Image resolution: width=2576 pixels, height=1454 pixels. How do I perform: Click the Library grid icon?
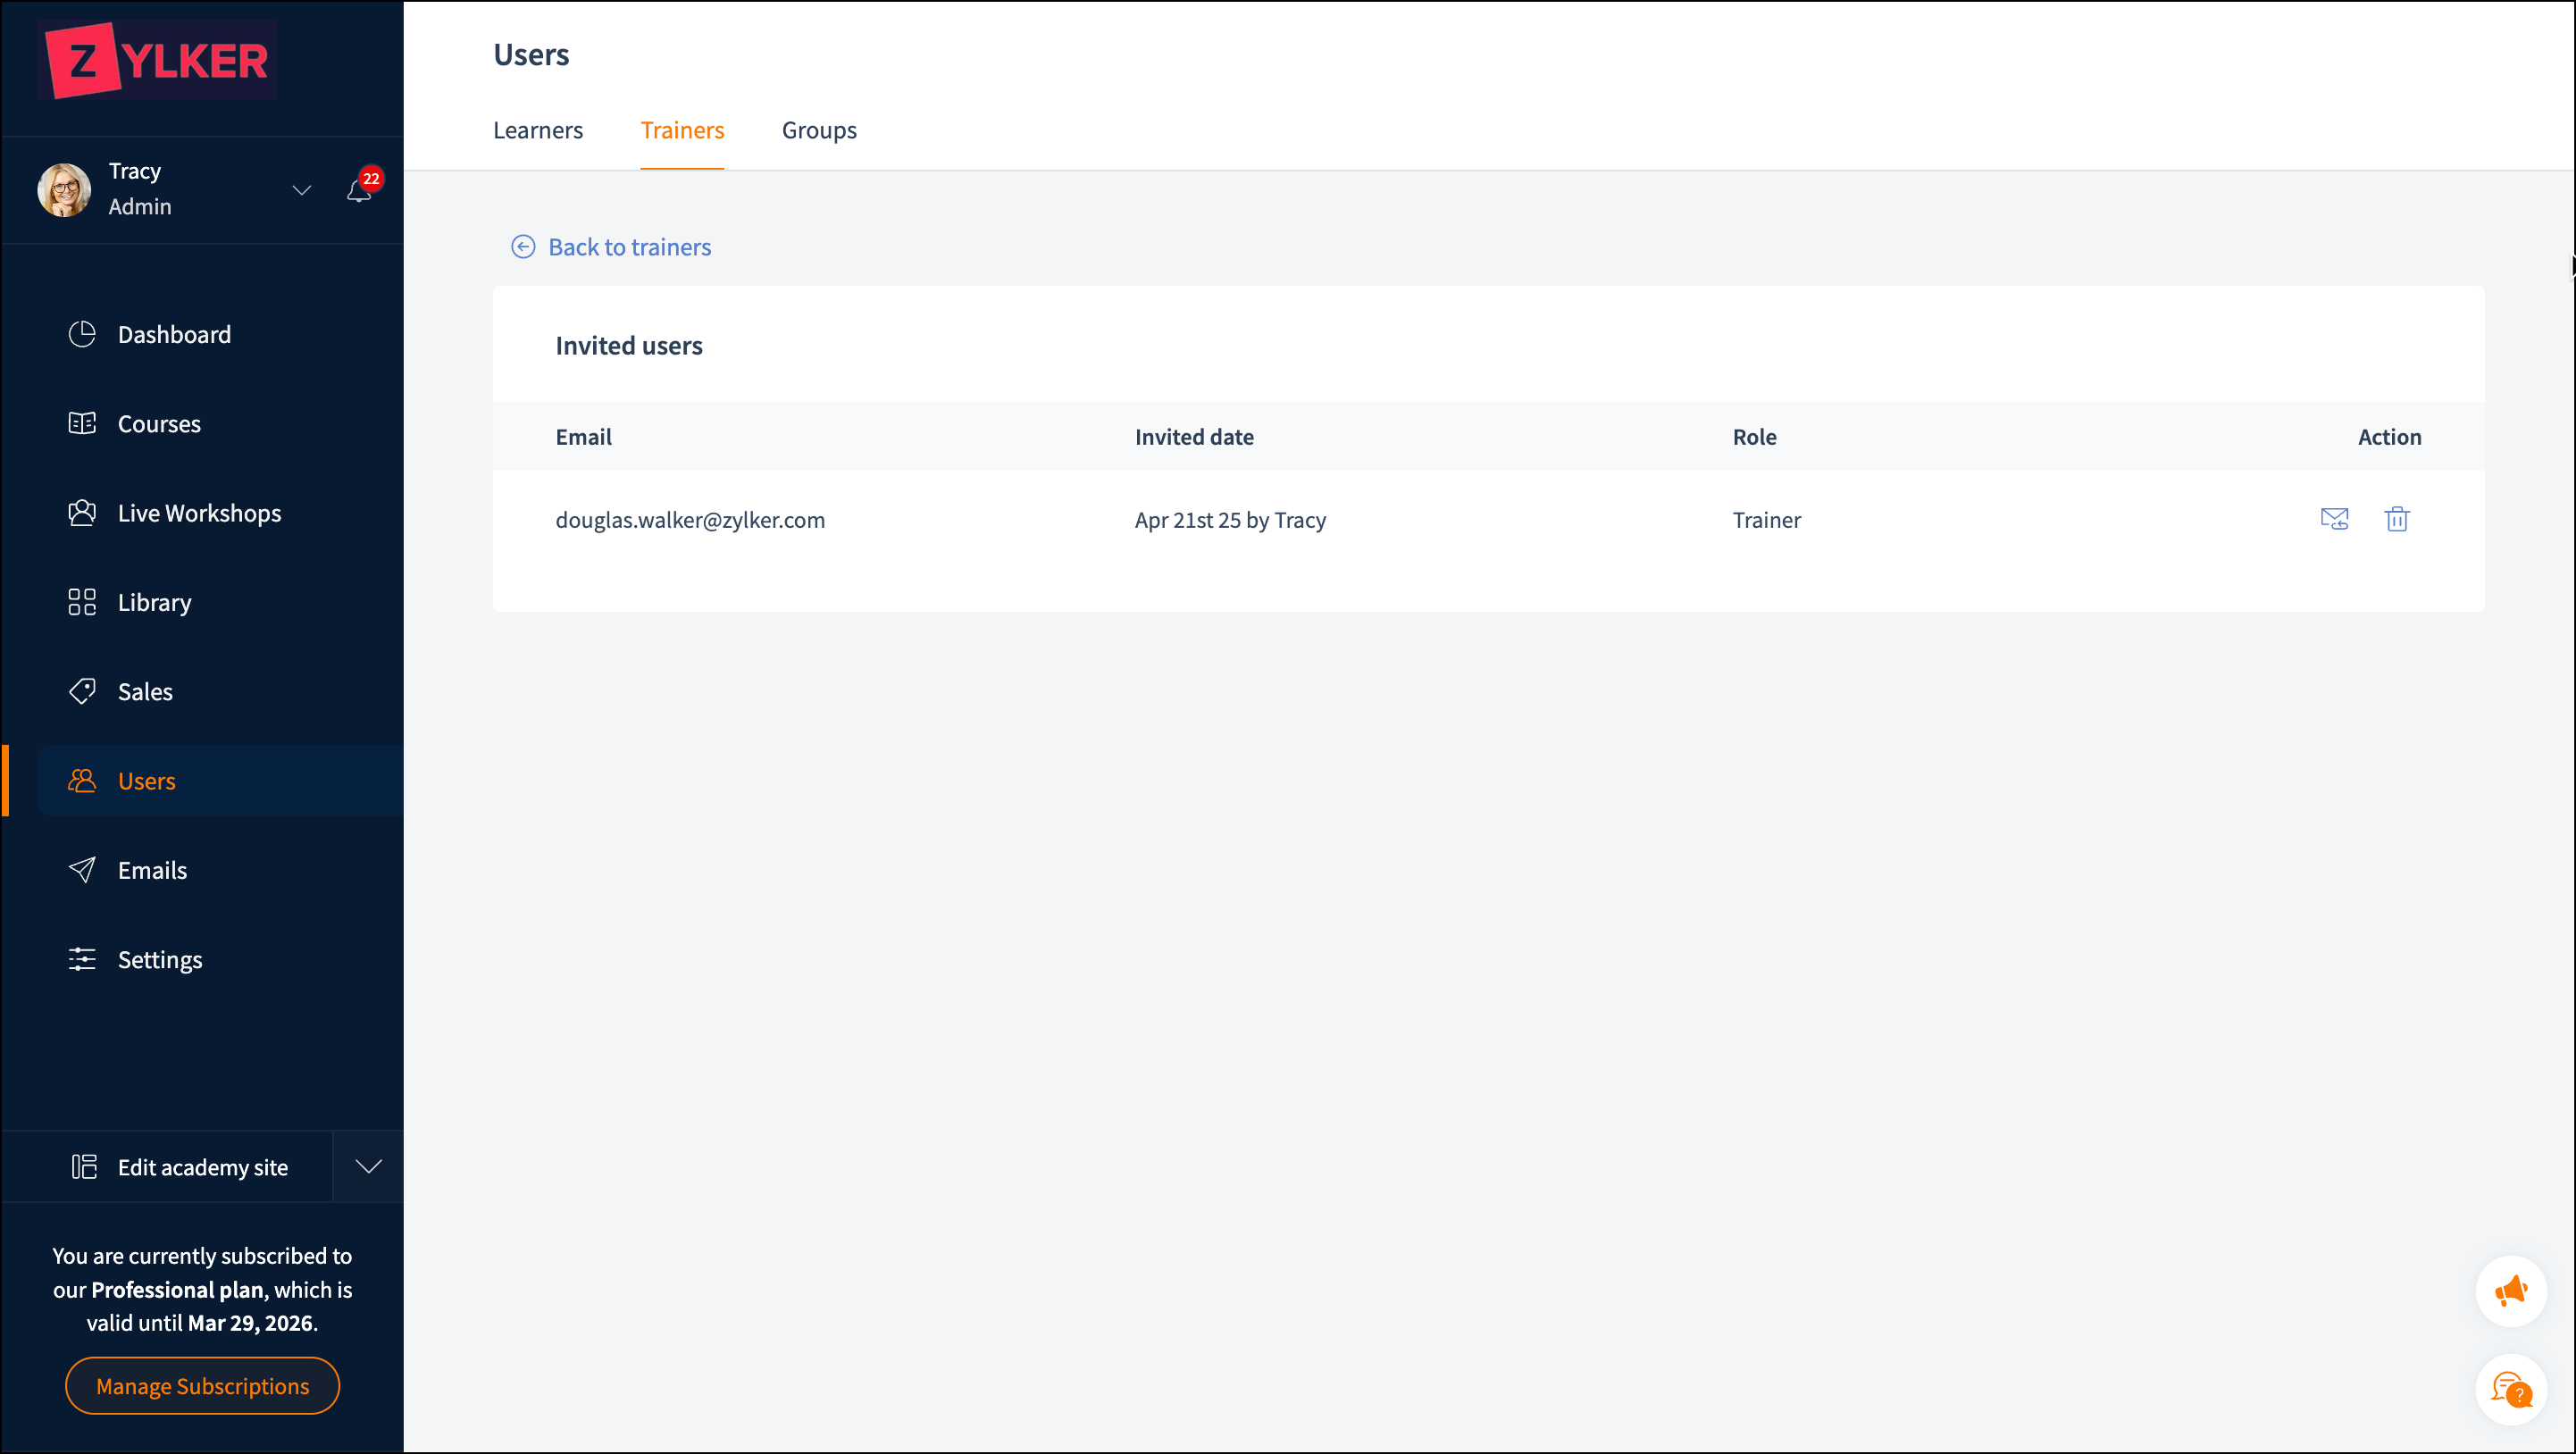pos(82,602)
